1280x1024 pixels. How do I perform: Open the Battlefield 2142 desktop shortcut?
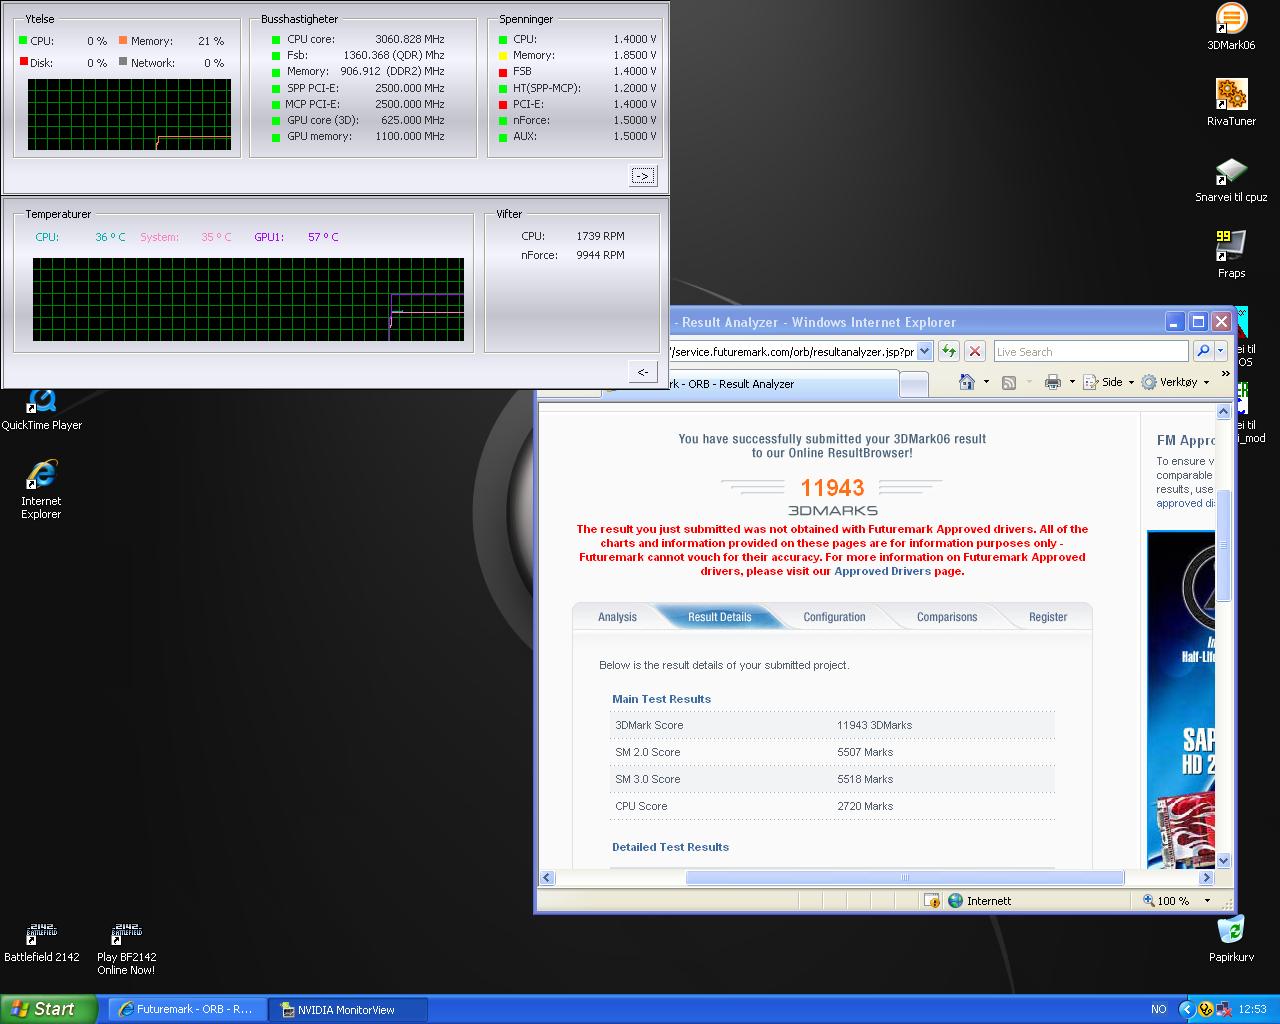(41, 942)
